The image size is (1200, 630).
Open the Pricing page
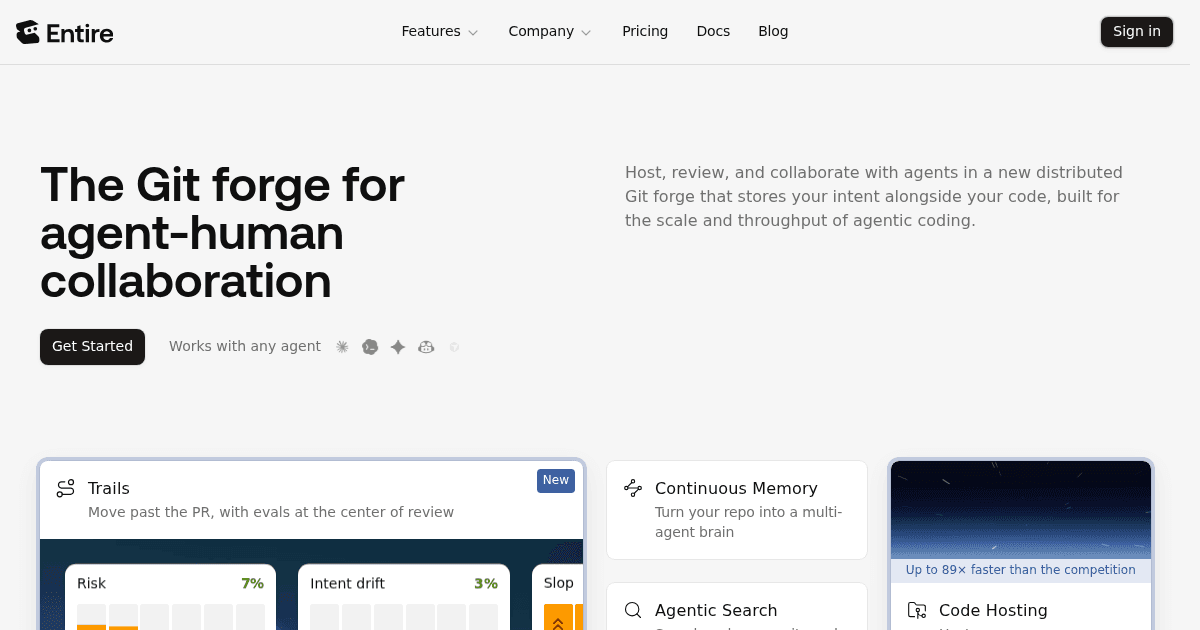(x=645, y=31)
